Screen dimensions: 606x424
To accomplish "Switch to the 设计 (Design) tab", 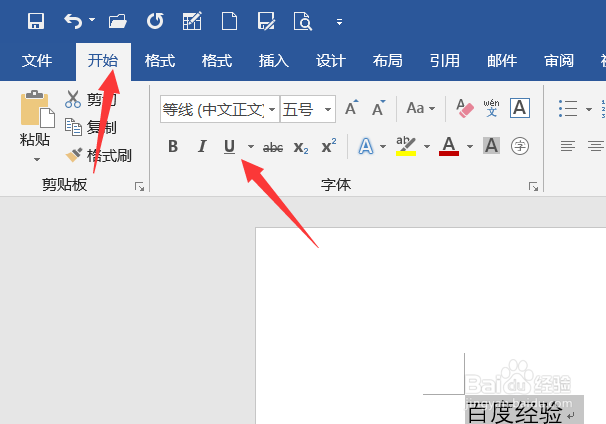I will click(x=330, y=61).
